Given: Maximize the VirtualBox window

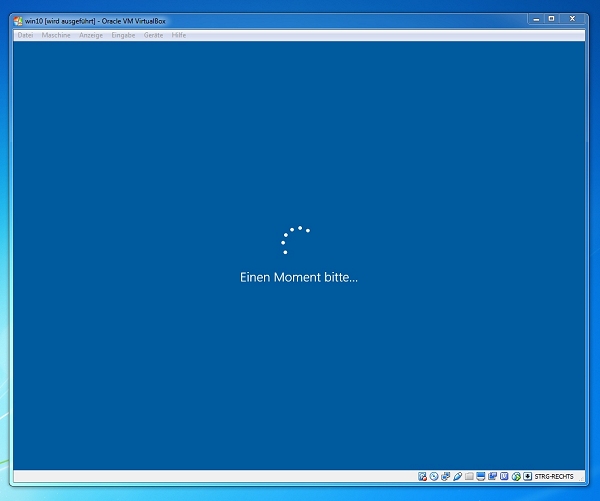Looking at the screenshot, I should pyautogui.click(x=551, y=19).
